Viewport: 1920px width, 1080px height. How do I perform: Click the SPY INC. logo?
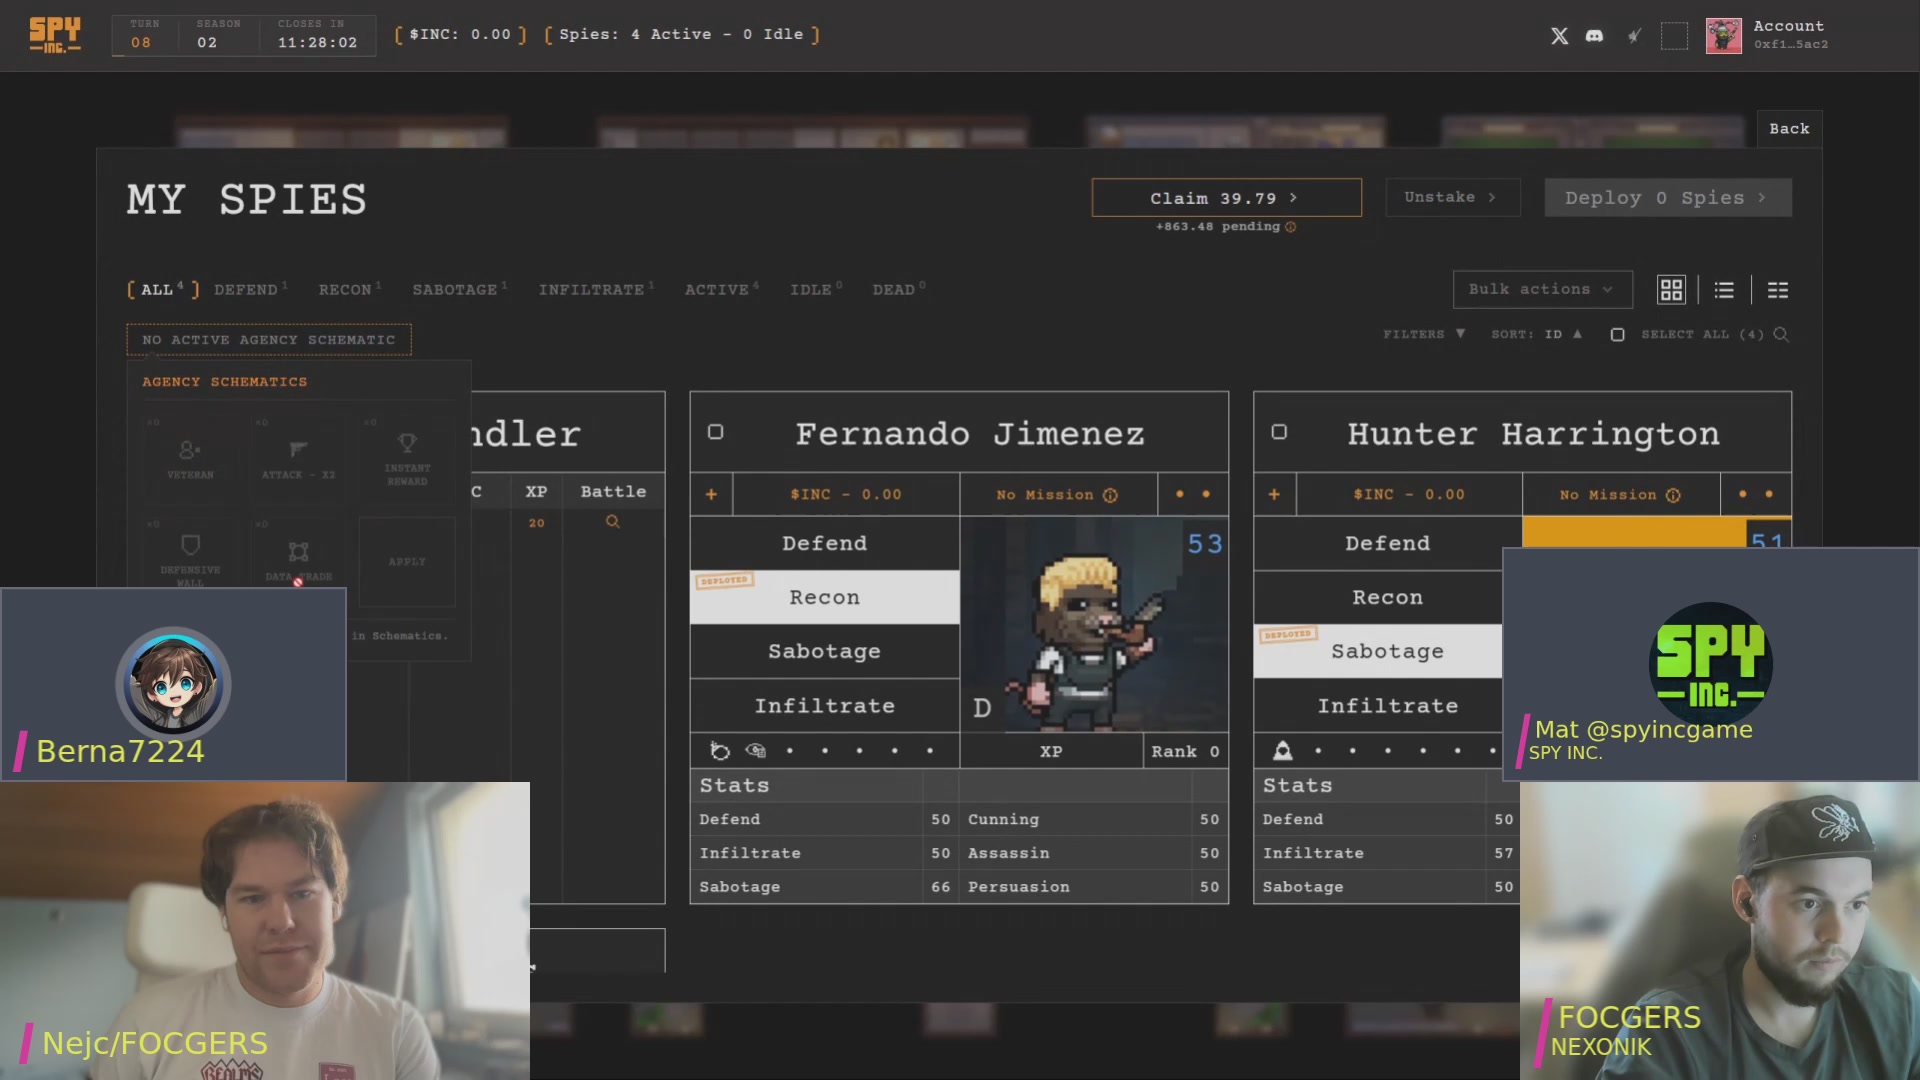pos(55,35)
